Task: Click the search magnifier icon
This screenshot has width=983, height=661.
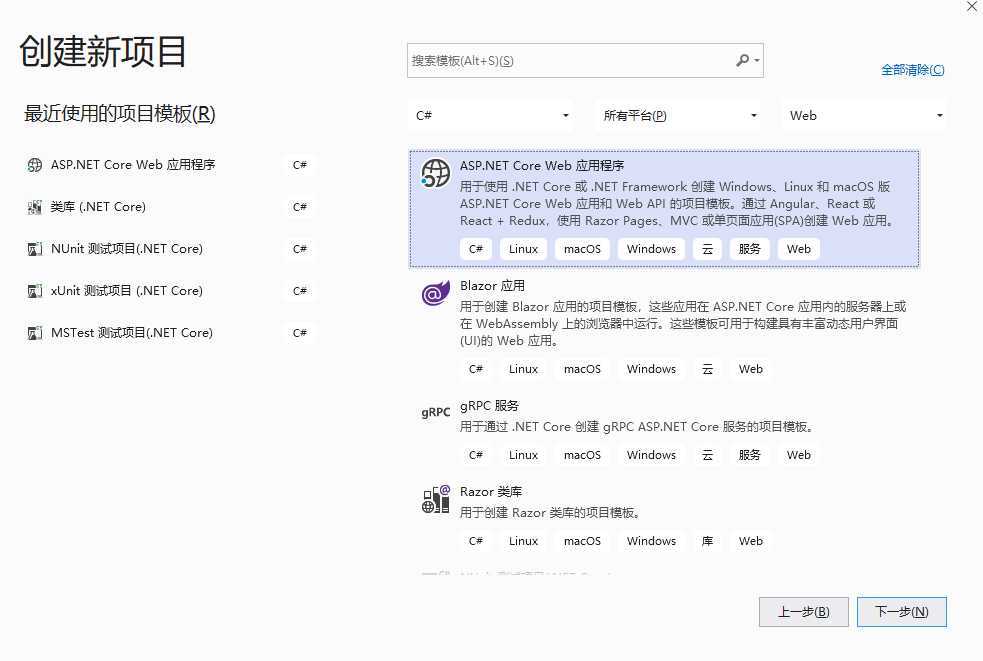Action: pyautogui.click(x=741, y=60)
